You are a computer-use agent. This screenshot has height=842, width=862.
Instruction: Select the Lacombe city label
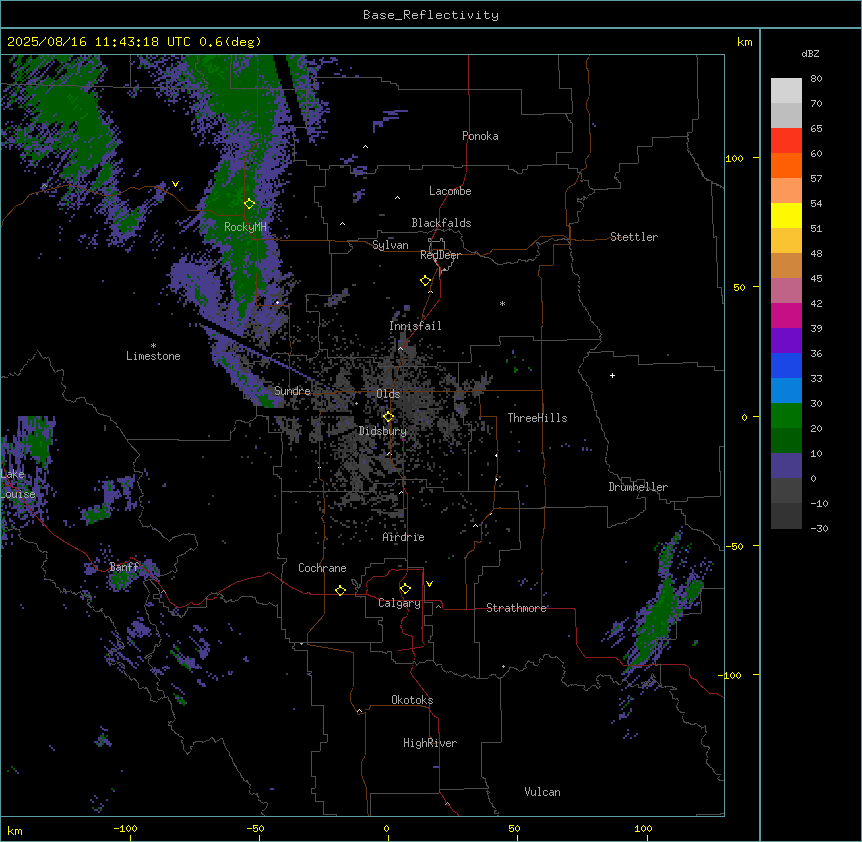450,191
